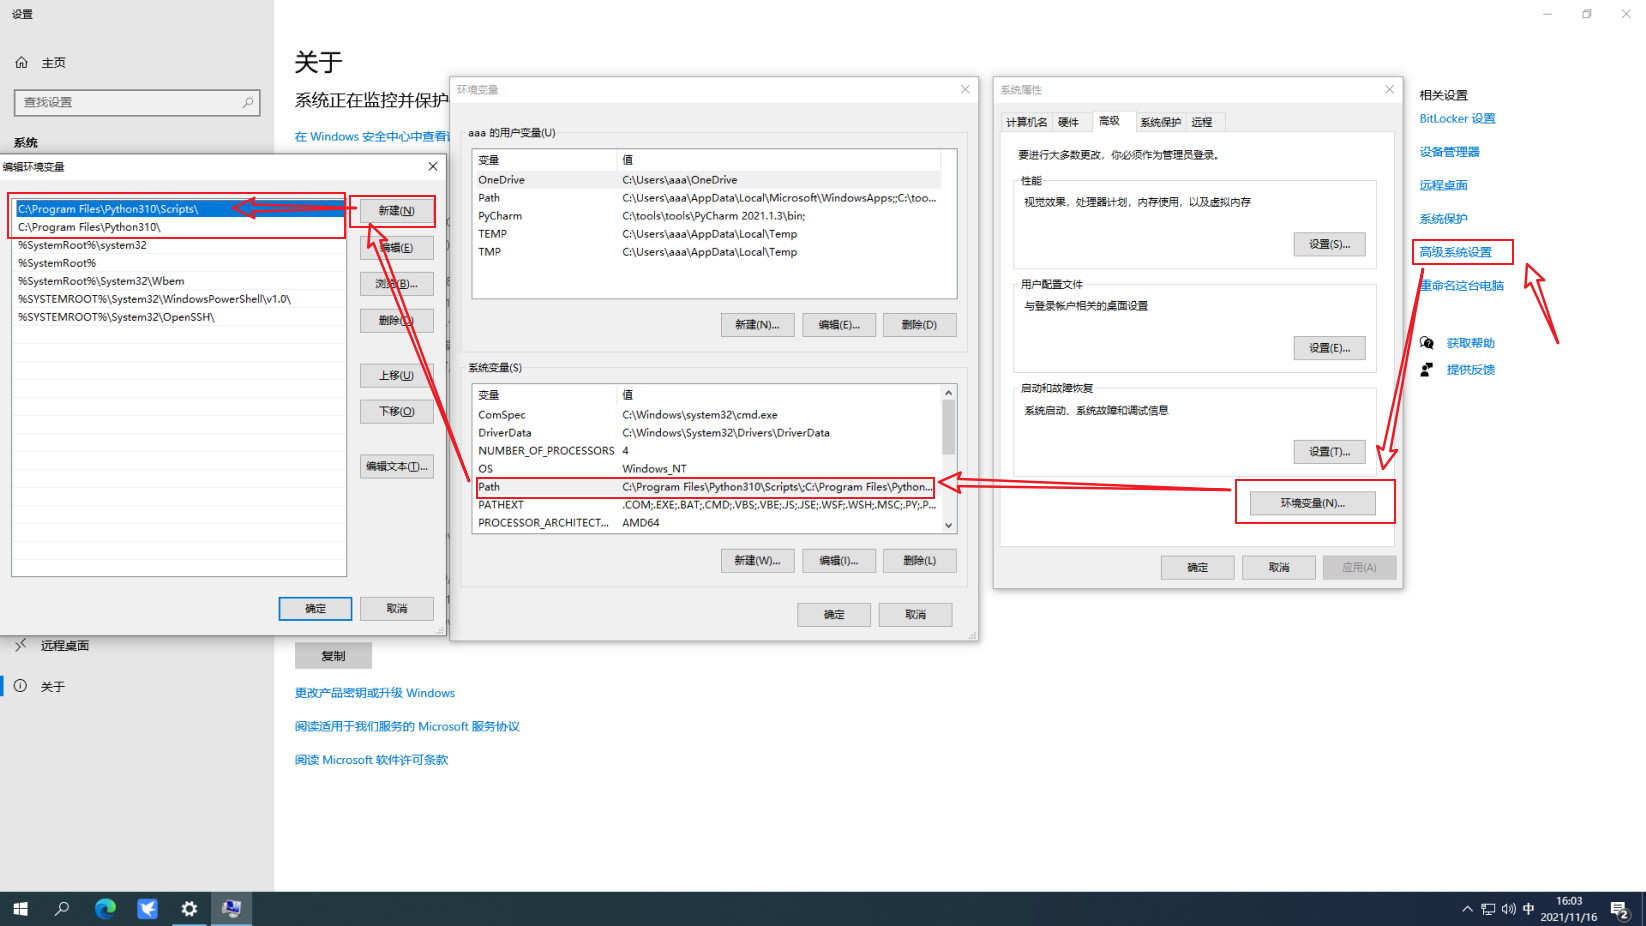Click 取消 in 系统属性 dialog

click(x=1278, y=567)
